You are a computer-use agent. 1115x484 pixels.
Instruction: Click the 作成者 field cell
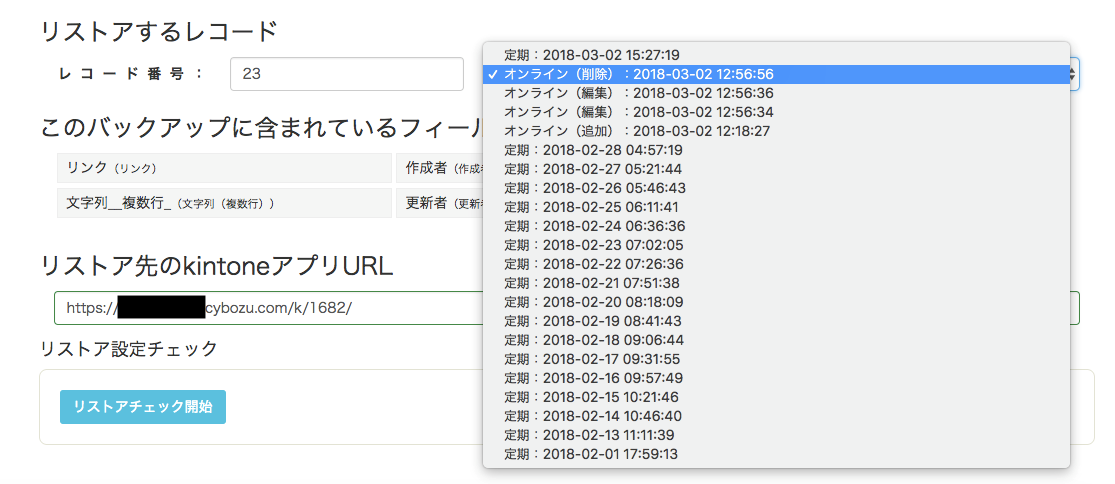tap(439, 168)
